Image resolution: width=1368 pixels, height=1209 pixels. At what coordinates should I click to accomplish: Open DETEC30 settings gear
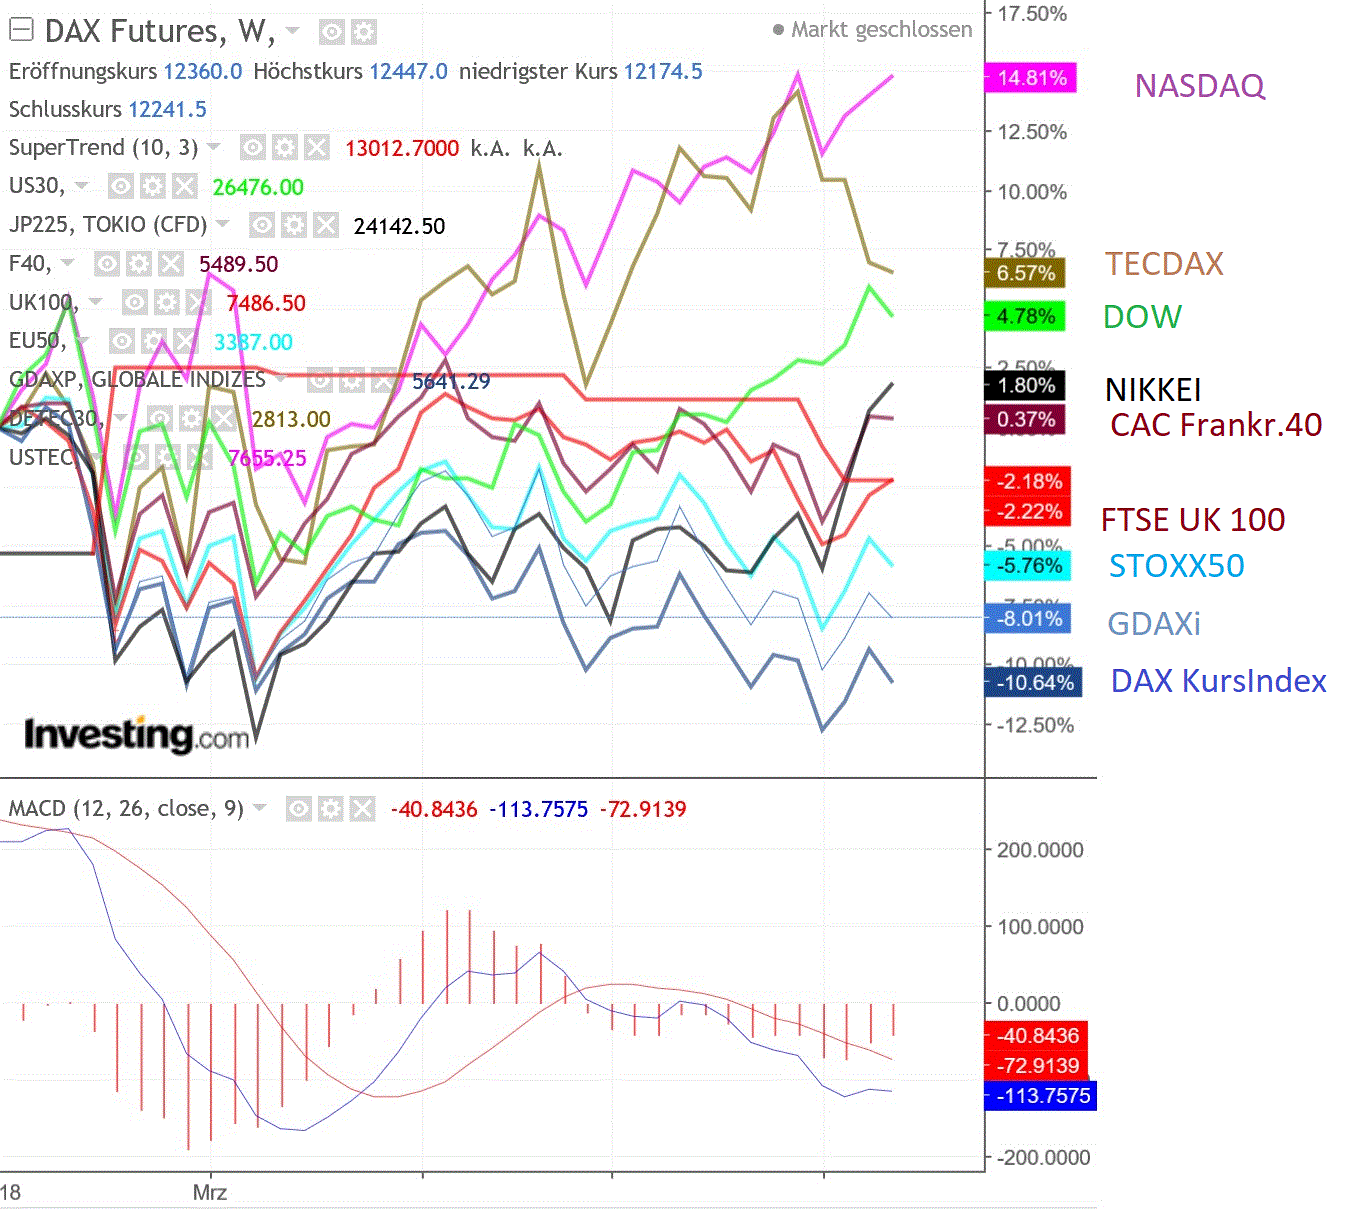[191, 419]
